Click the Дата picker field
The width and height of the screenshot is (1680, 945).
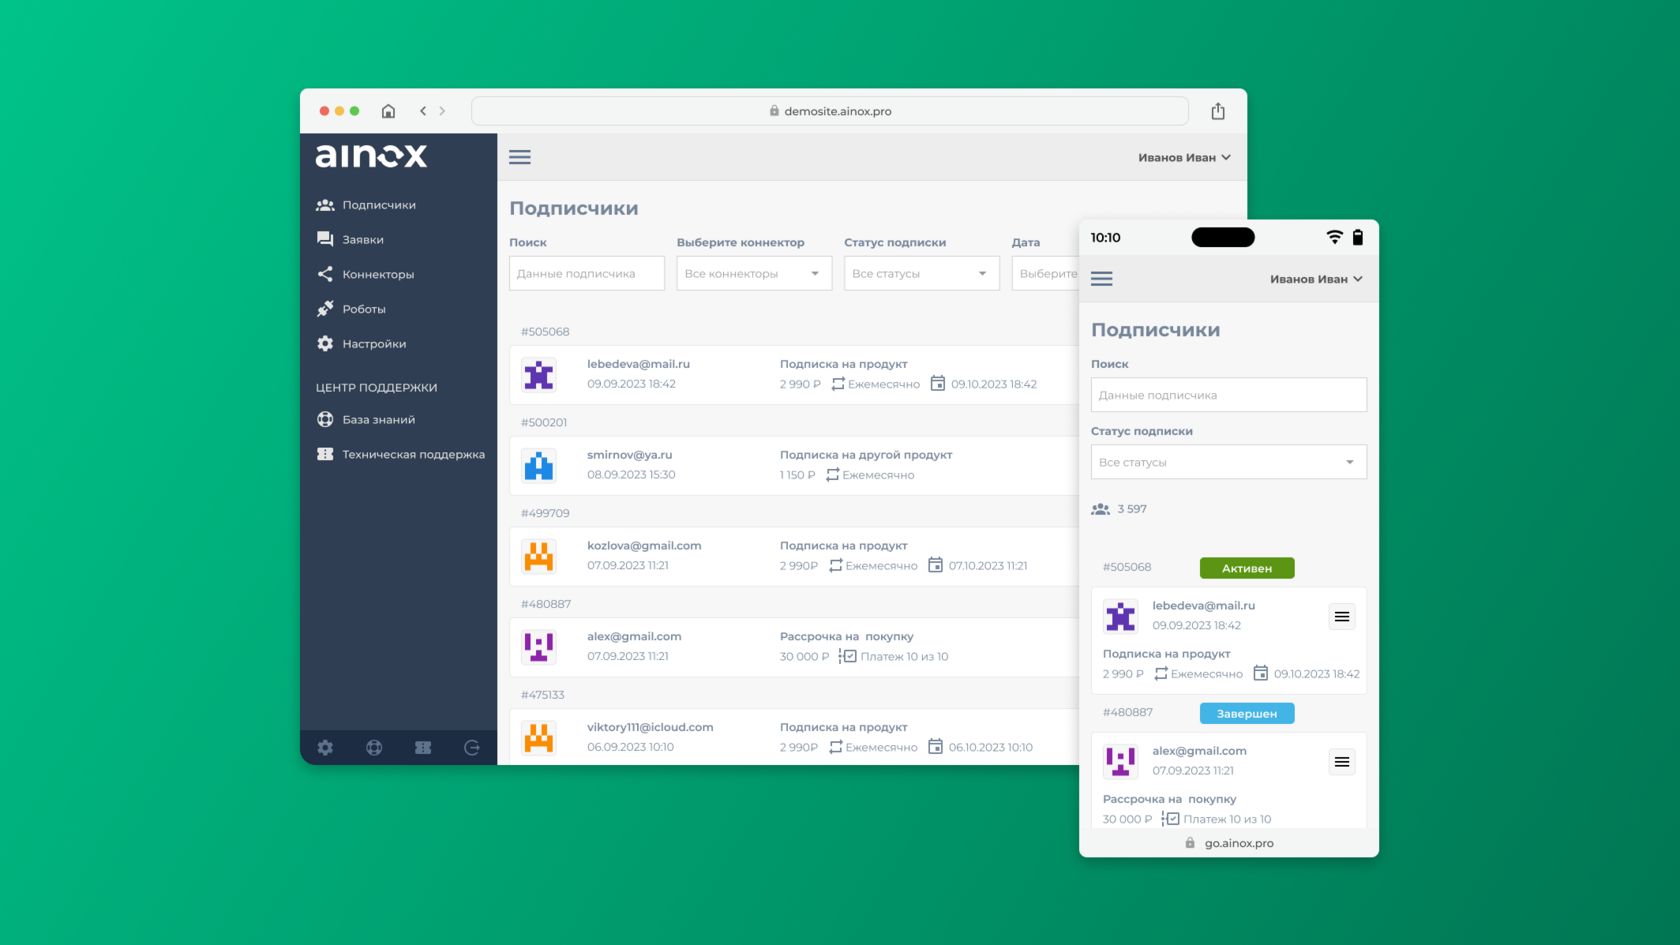point(1045,273)
